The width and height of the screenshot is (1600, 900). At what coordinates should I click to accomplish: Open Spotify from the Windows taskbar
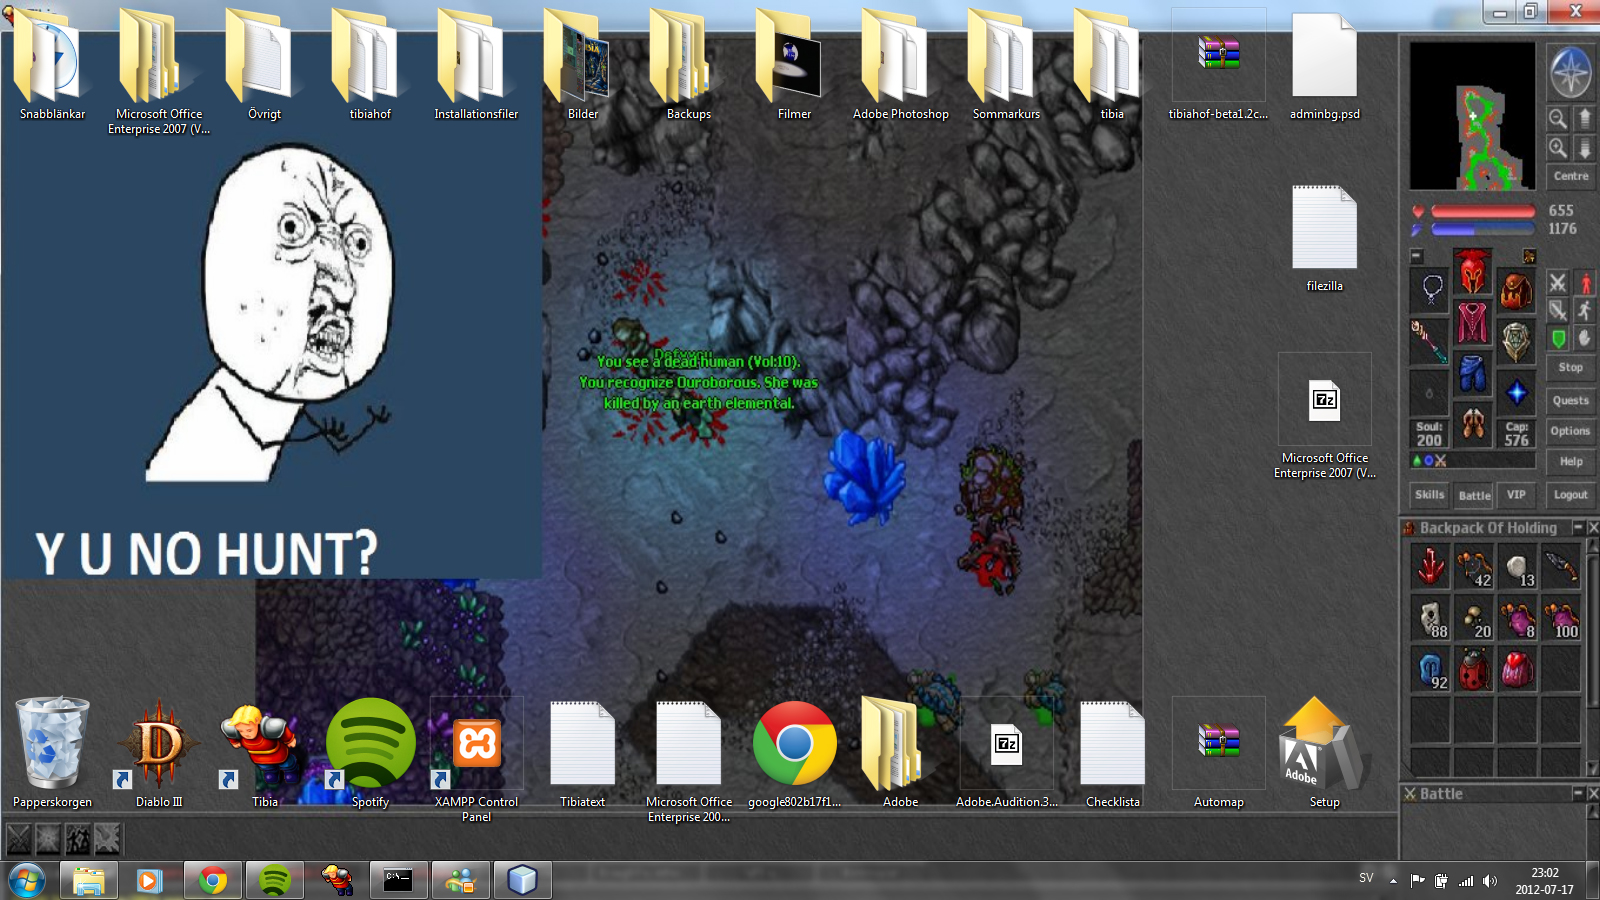274,880
